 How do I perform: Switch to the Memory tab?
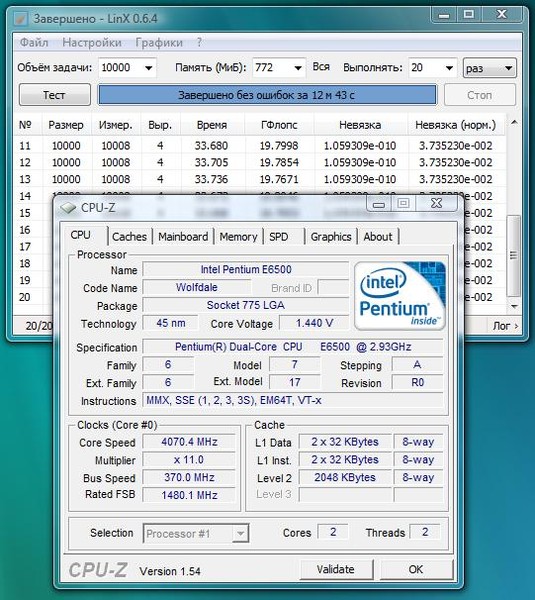click(238, 237)
